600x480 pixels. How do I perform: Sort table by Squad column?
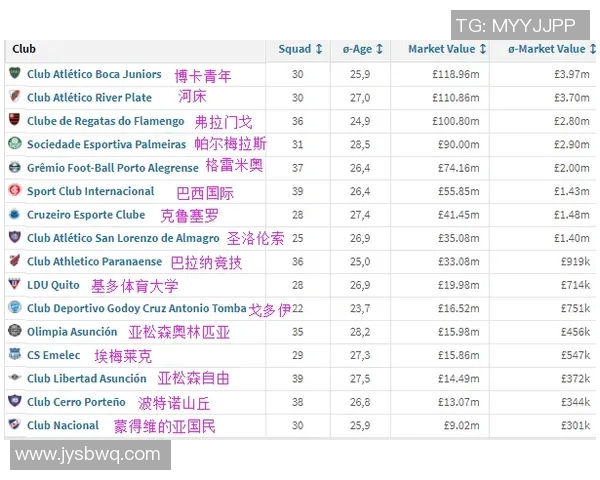coord(300,49)
